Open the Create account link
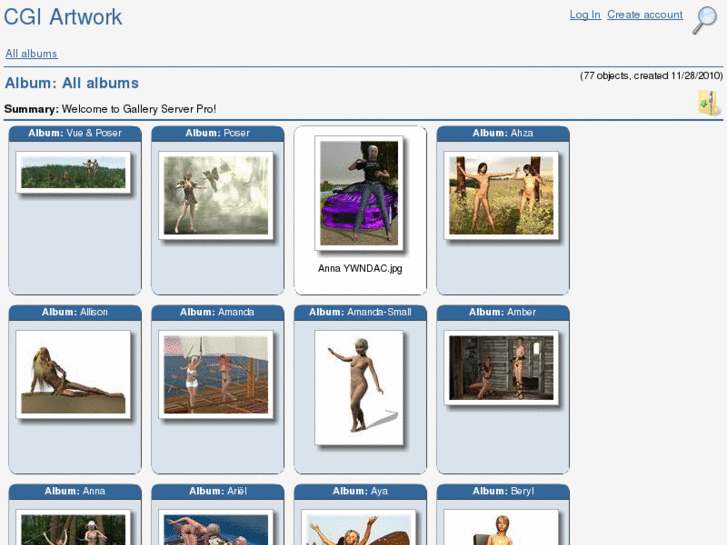The width and height of the screenshot is (727, 545). click(645, 15)
